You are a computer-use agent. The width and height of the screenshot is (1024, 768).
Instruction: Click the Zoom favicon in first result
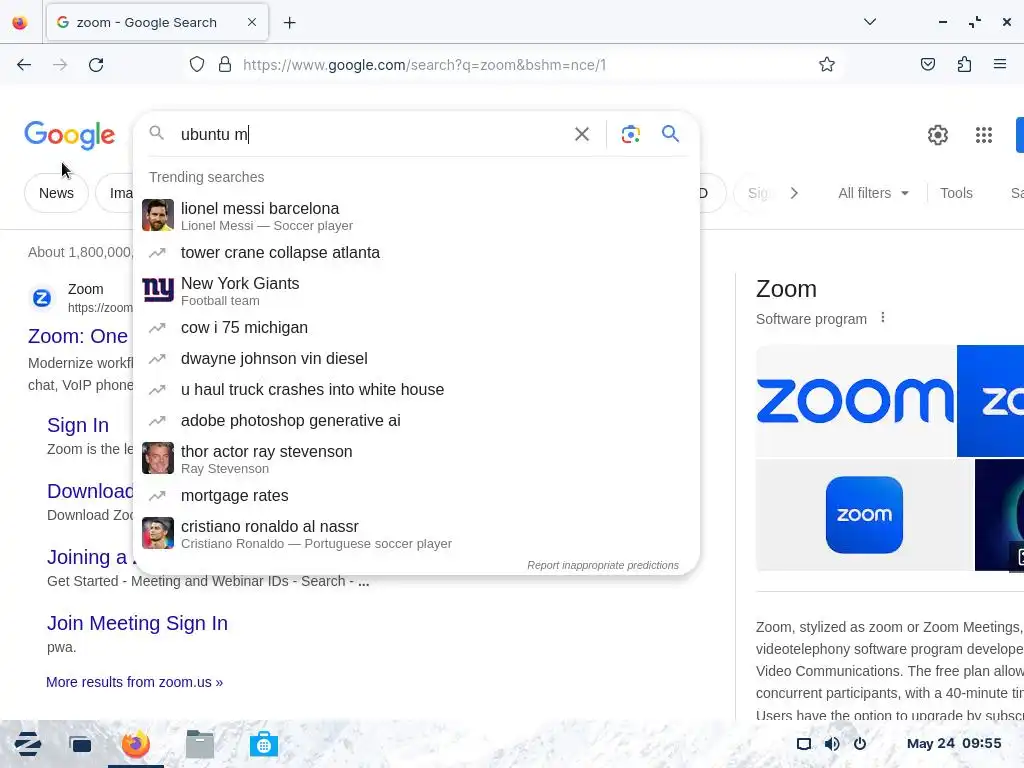click(x=42, y=298)
